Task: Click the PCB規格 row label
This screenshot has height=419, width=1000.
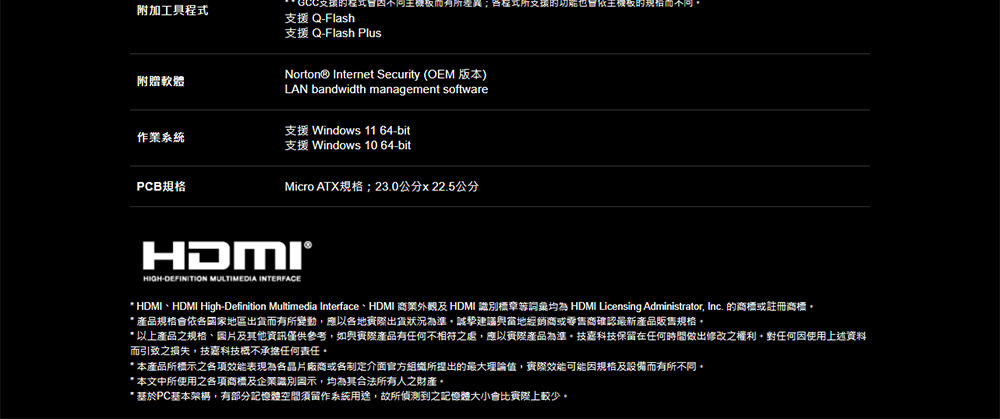Action: coord(161,187)
